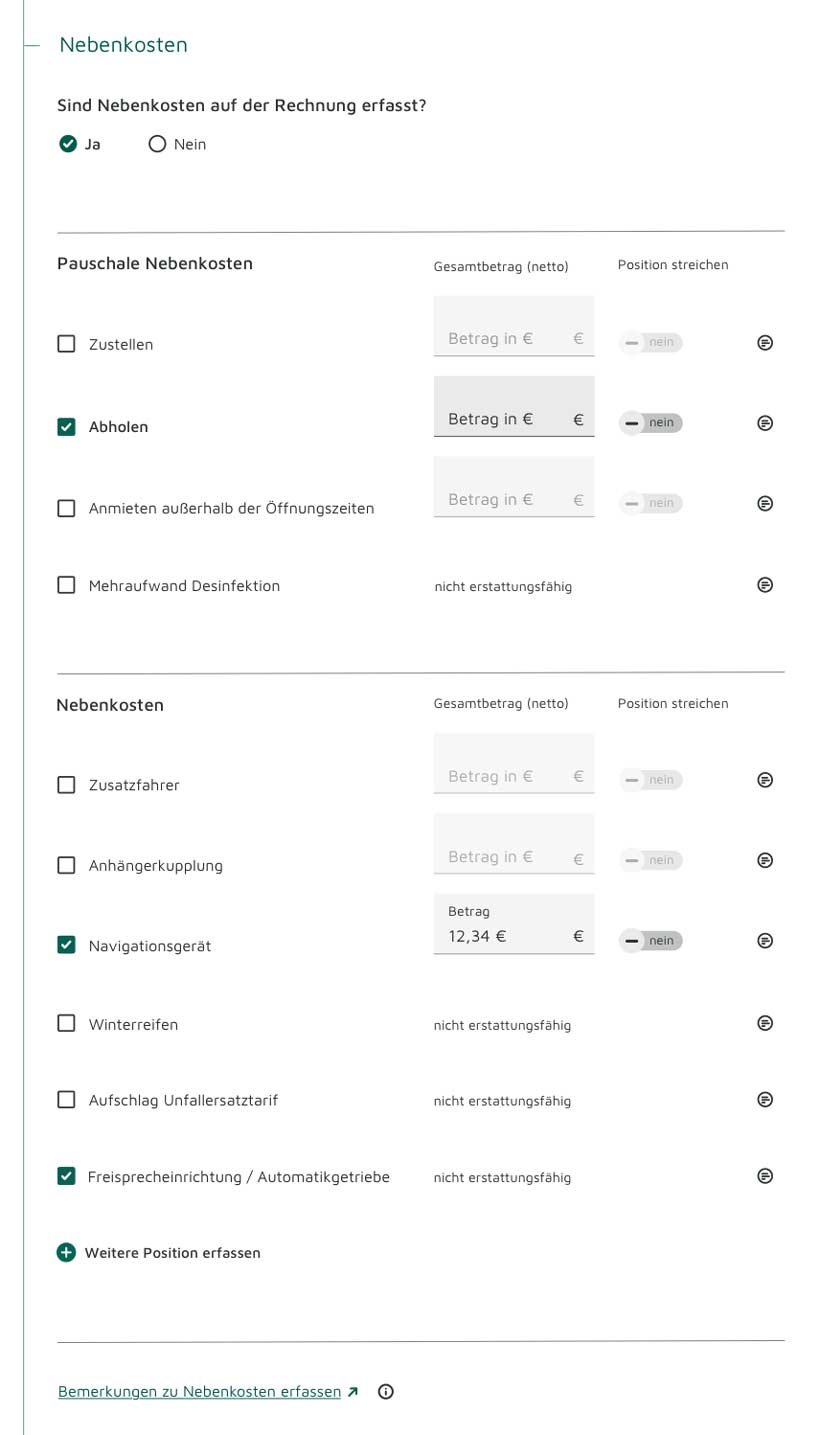Click comment icon beside Mehraufwand Desinfektion
Viewport: 820px width, 1435px height.
[765, 585]
